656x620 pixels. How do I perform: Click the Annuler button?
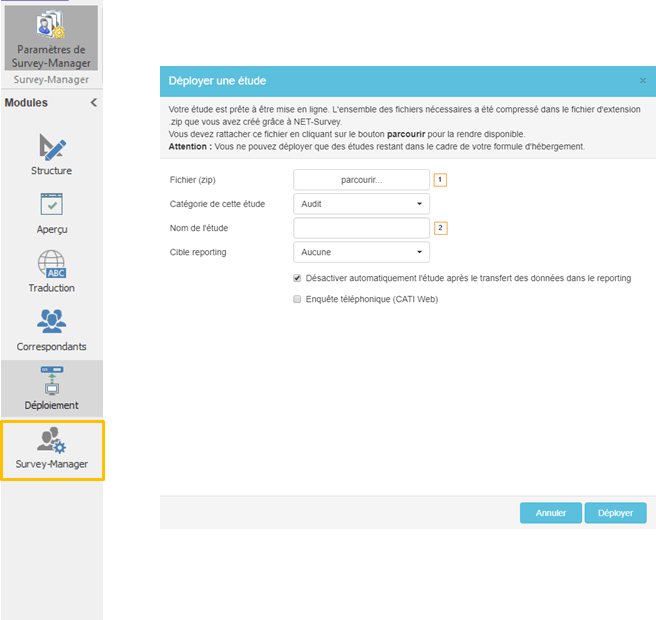point(551,513)
